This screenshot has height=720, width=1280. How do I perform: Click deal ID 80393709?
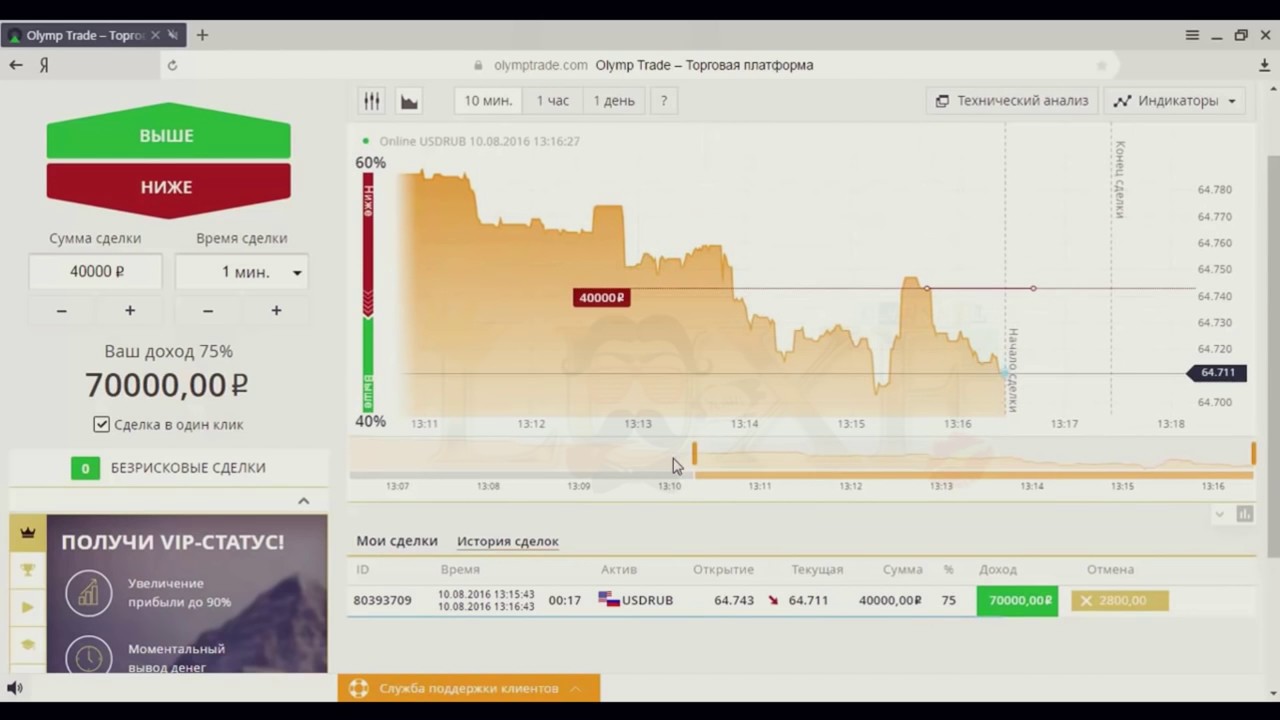(382, 600)
